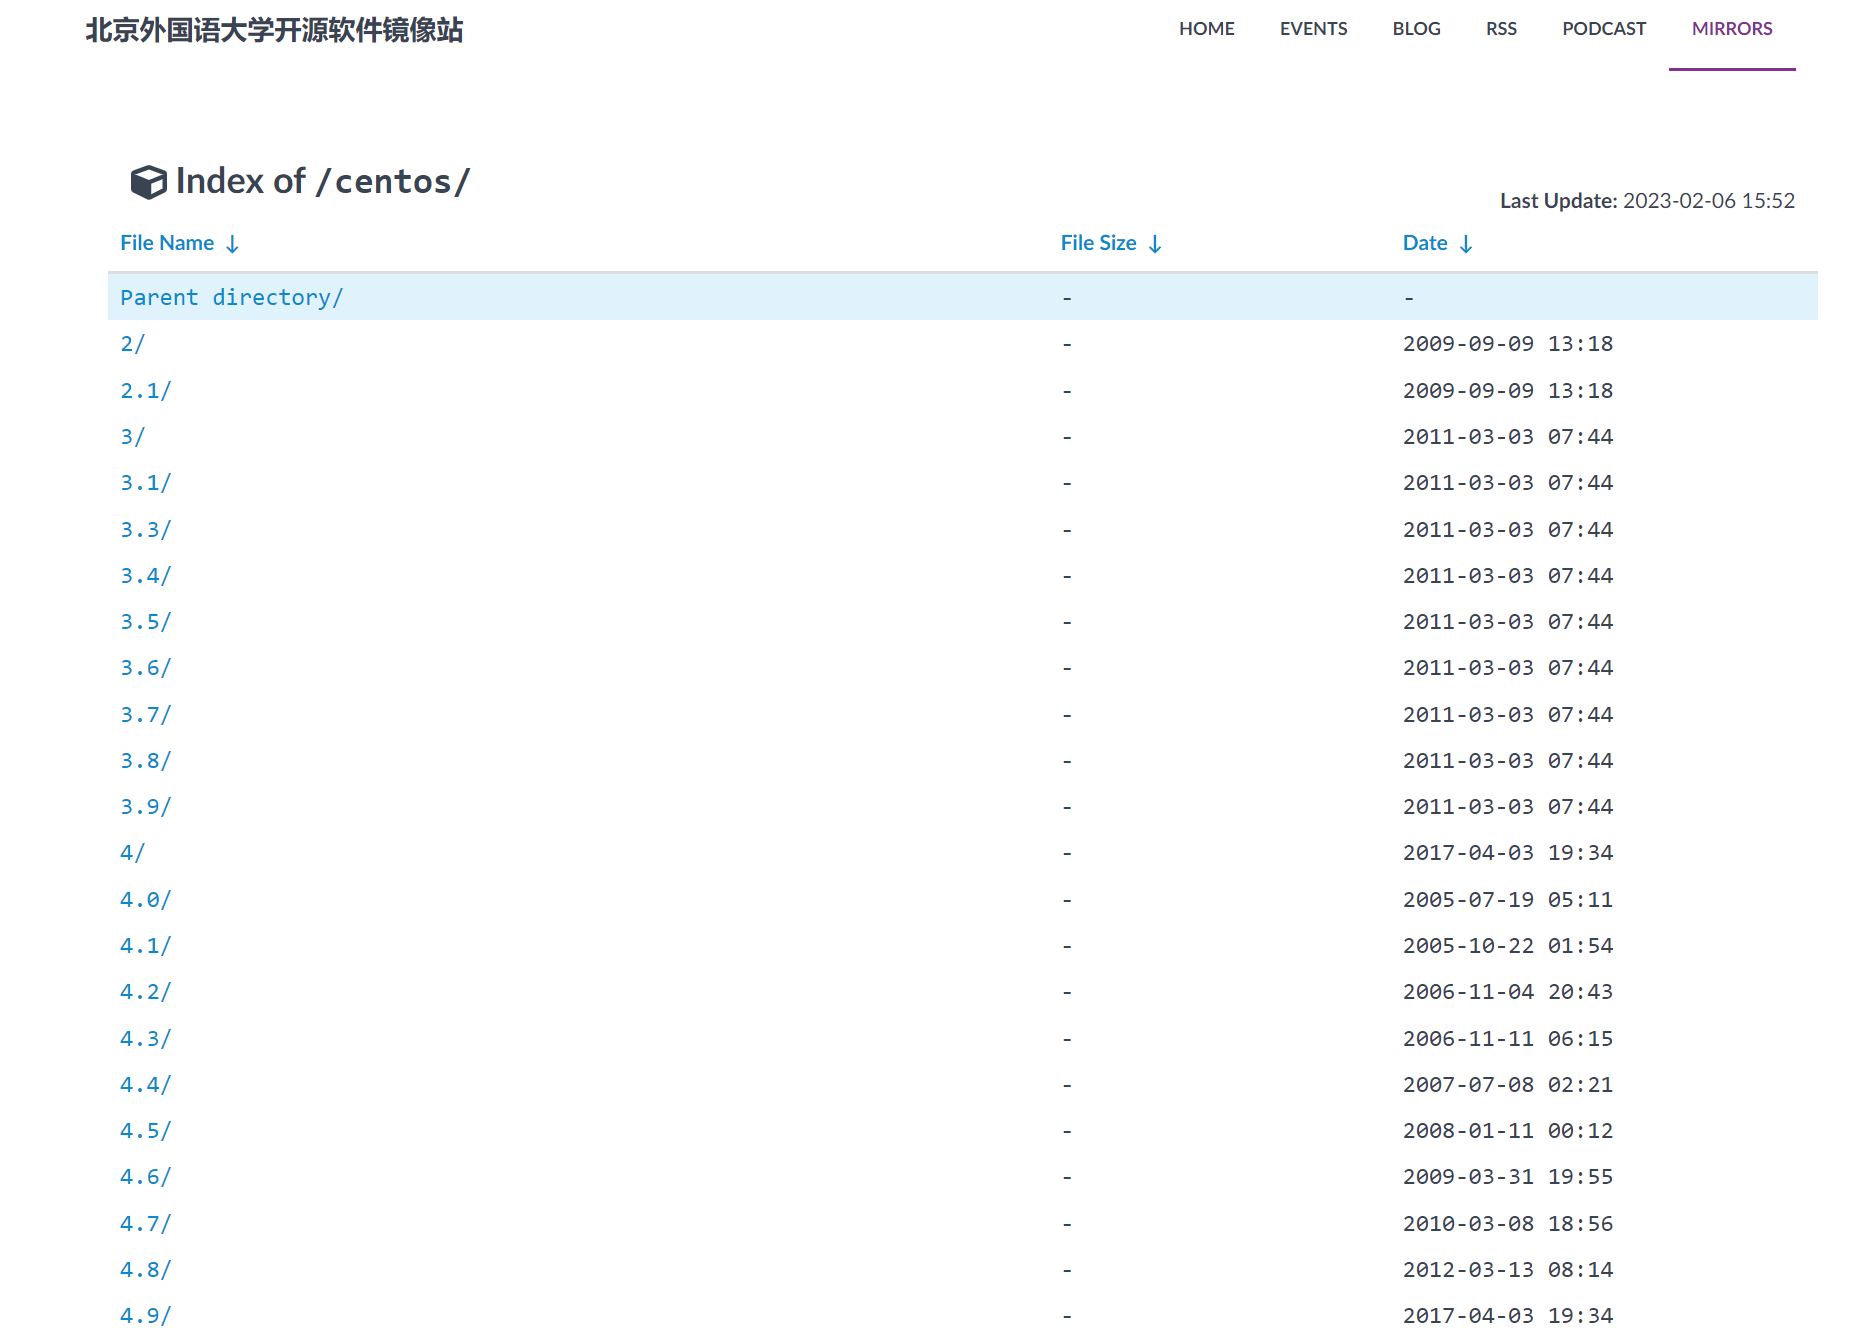Click the Index of /centos/ heading

322,181
